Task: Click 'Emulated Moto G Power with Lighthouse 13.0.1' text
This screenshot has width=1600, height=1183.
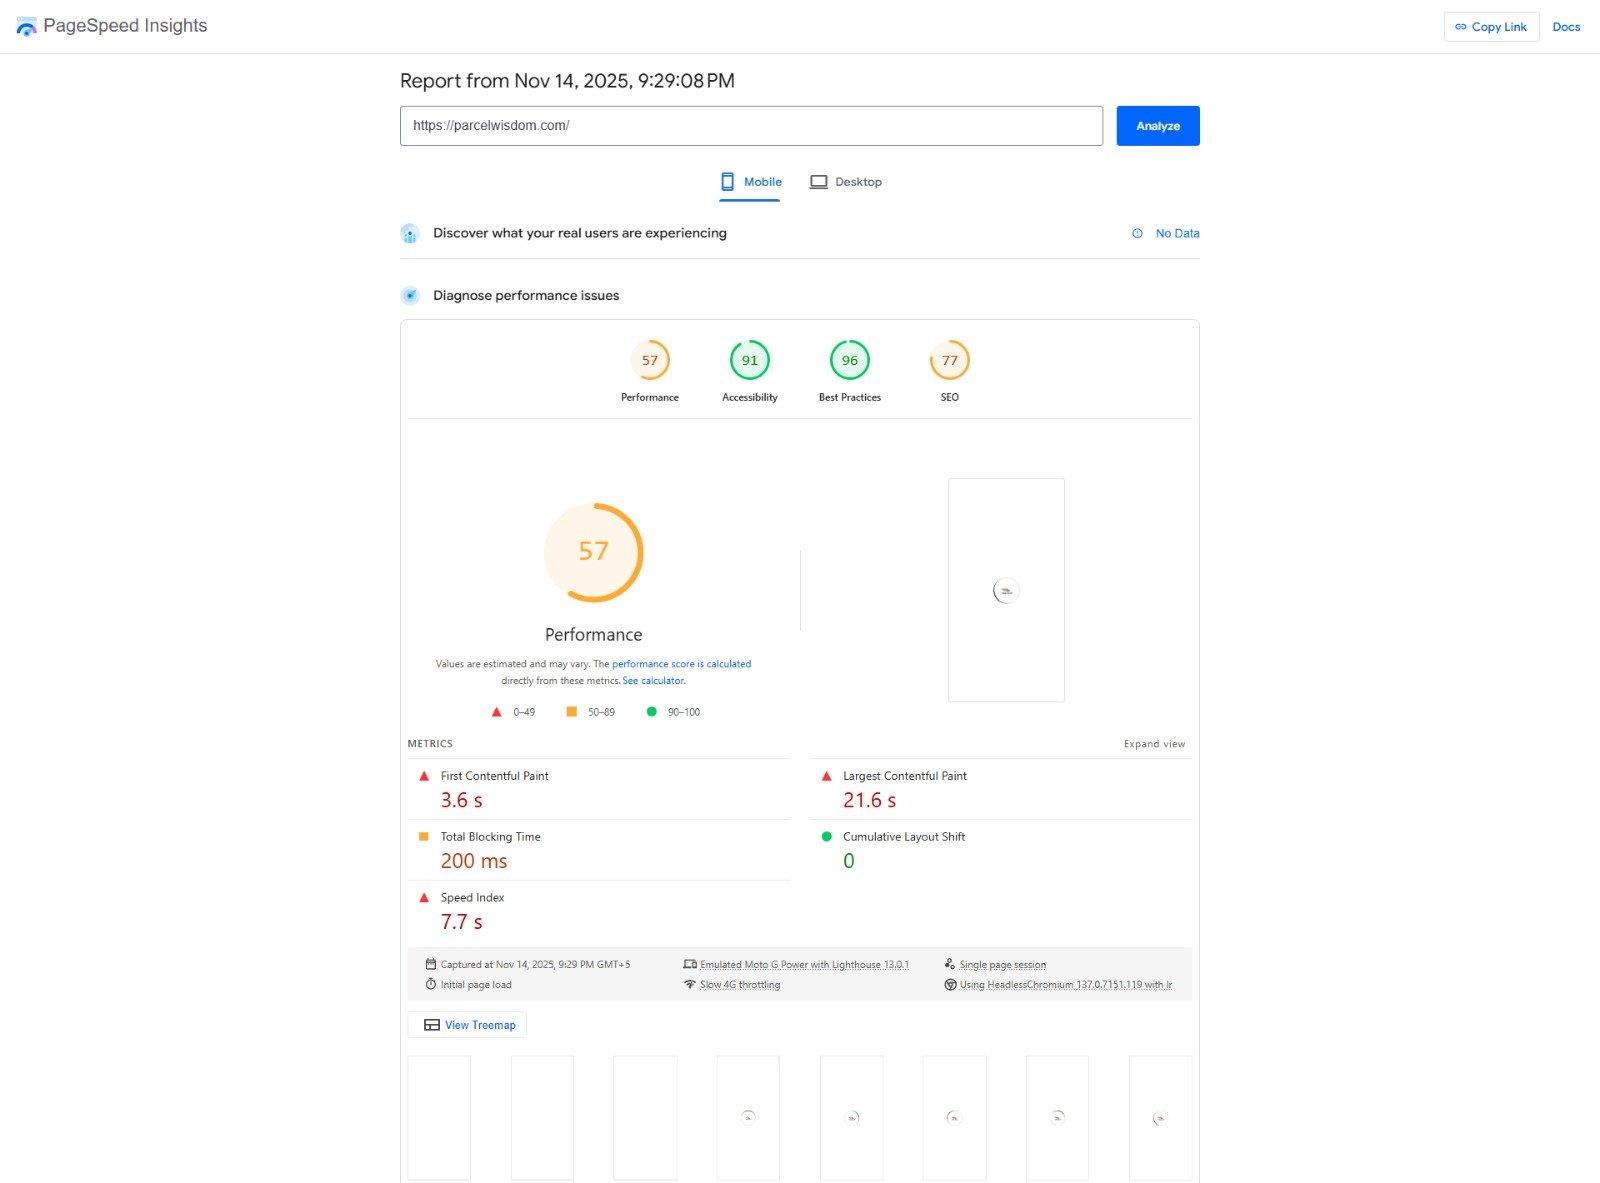Action: 805,965
